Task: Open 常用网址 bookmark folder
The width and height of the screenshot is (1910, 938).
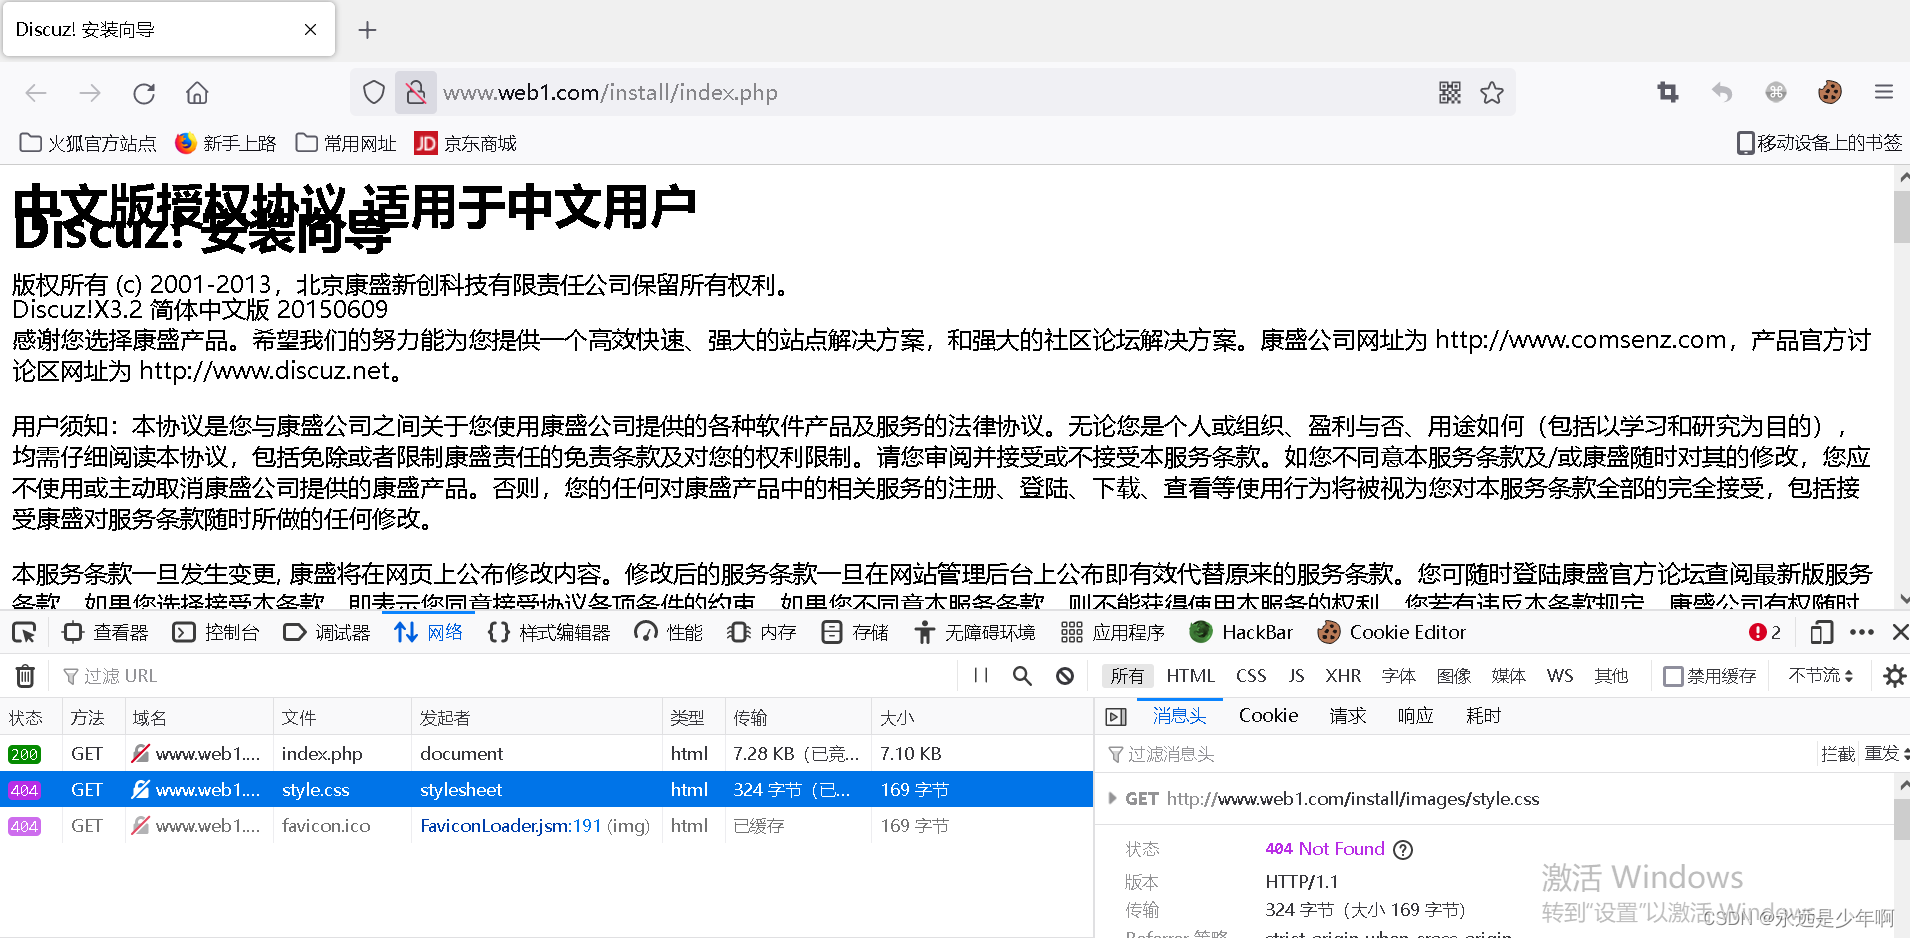Action: (x=346, y=143)
